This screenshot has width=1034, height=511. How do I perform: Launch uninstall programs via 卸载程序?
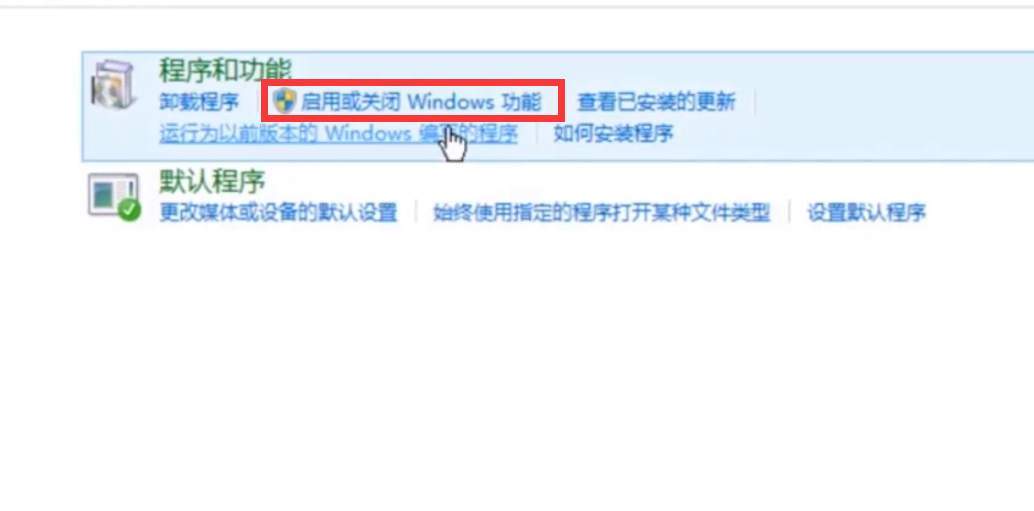click(199, 102)
